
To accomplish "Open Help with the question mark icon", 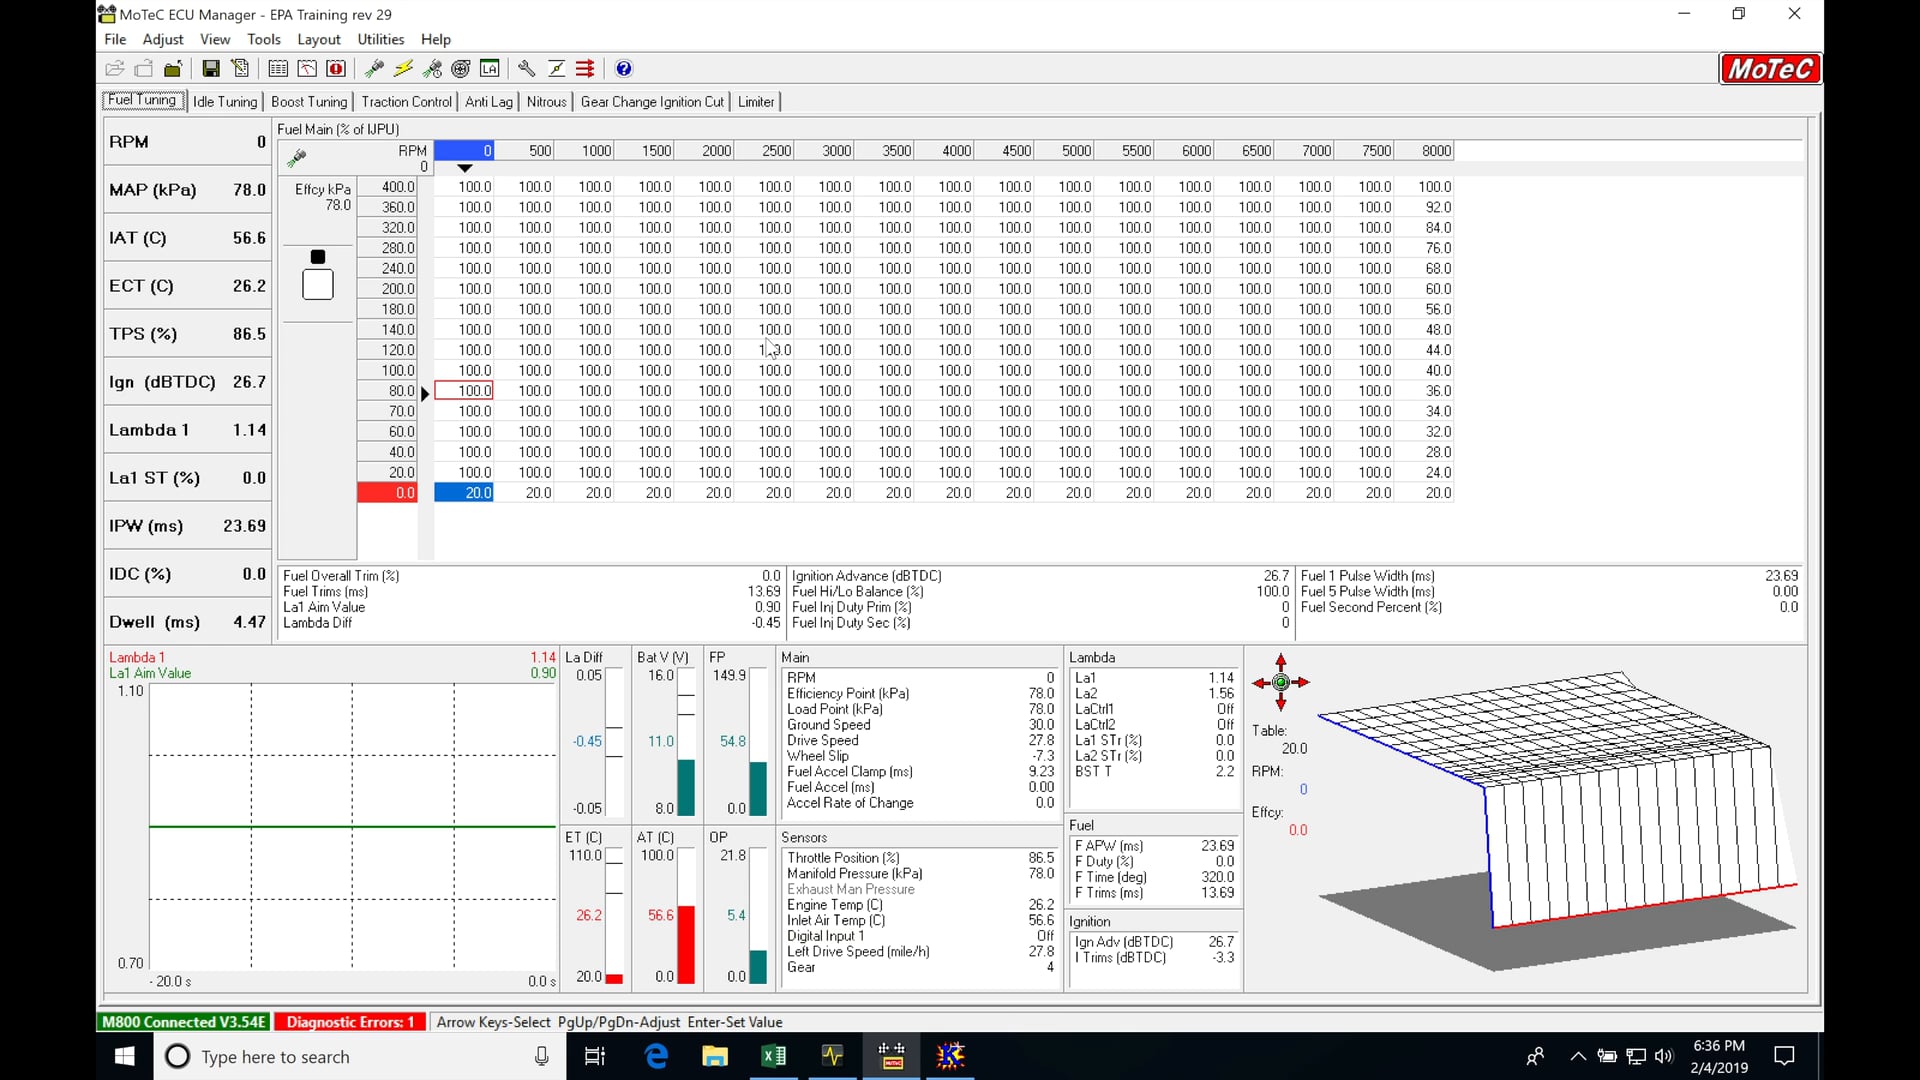I will point(624,68).
